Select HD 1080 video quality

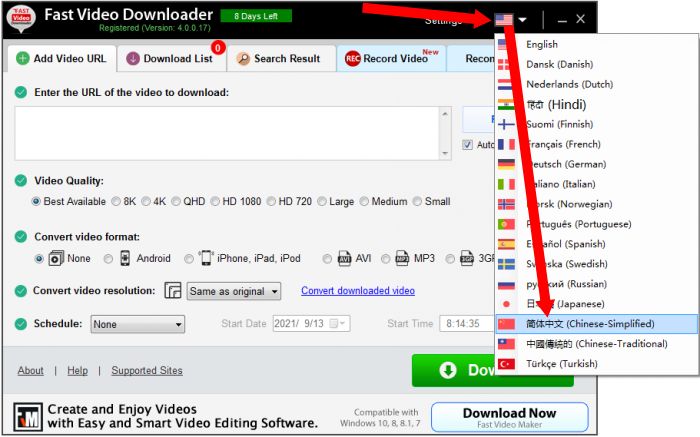[215, 201]
